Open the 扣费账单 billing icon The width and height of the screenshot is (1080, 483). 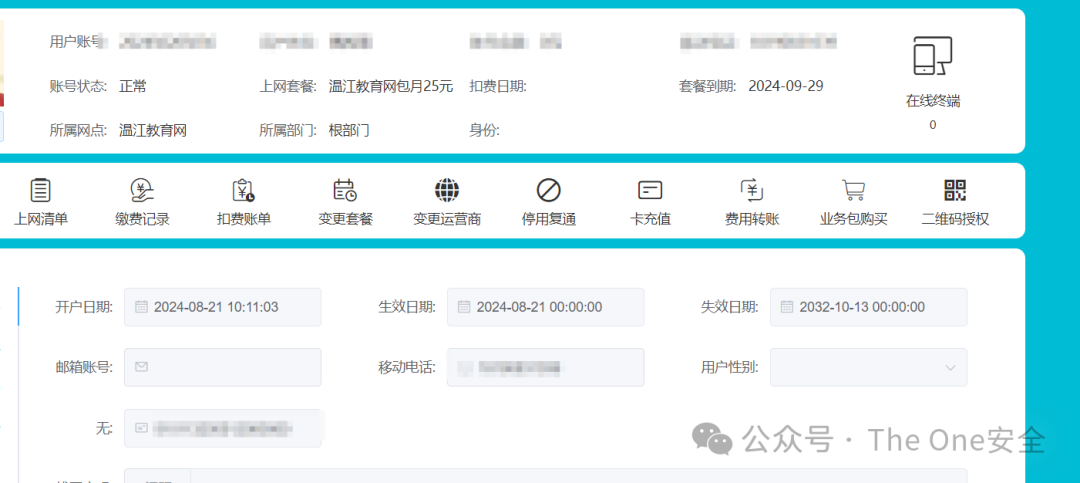coord(244,189)
